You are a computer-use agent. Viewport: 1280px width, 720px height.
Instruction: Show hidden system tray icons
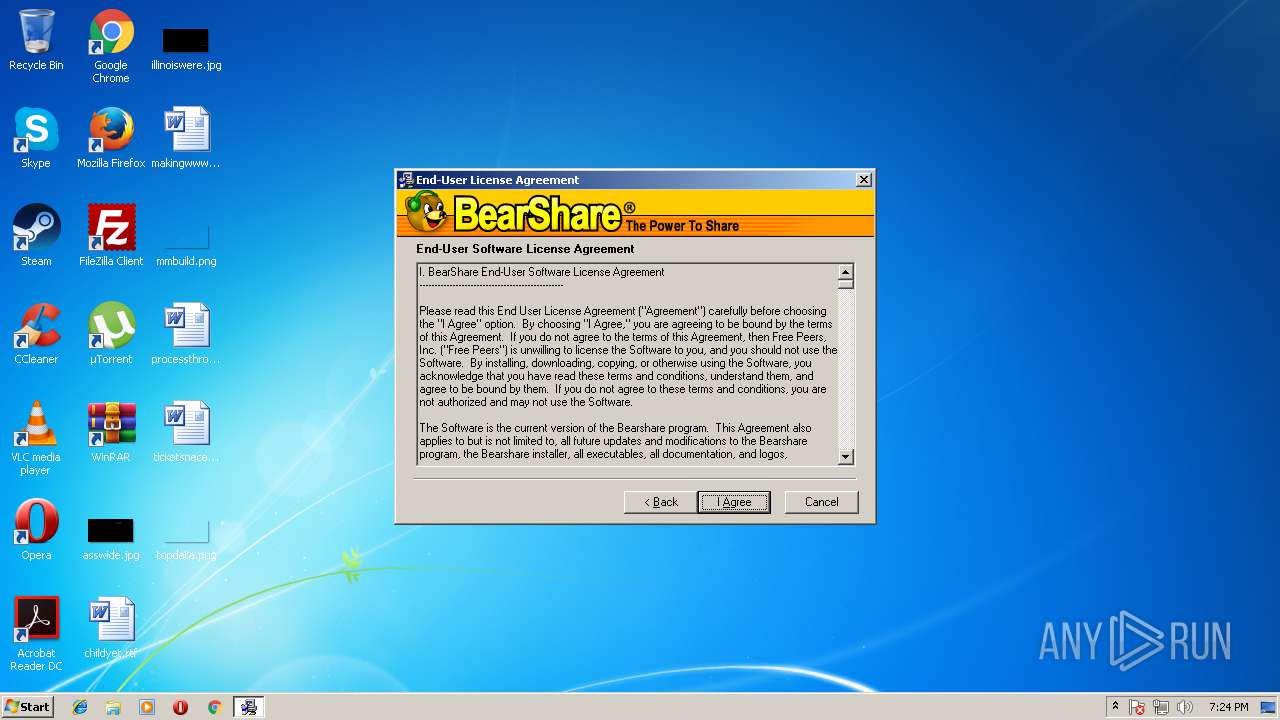coord(1115,707)
